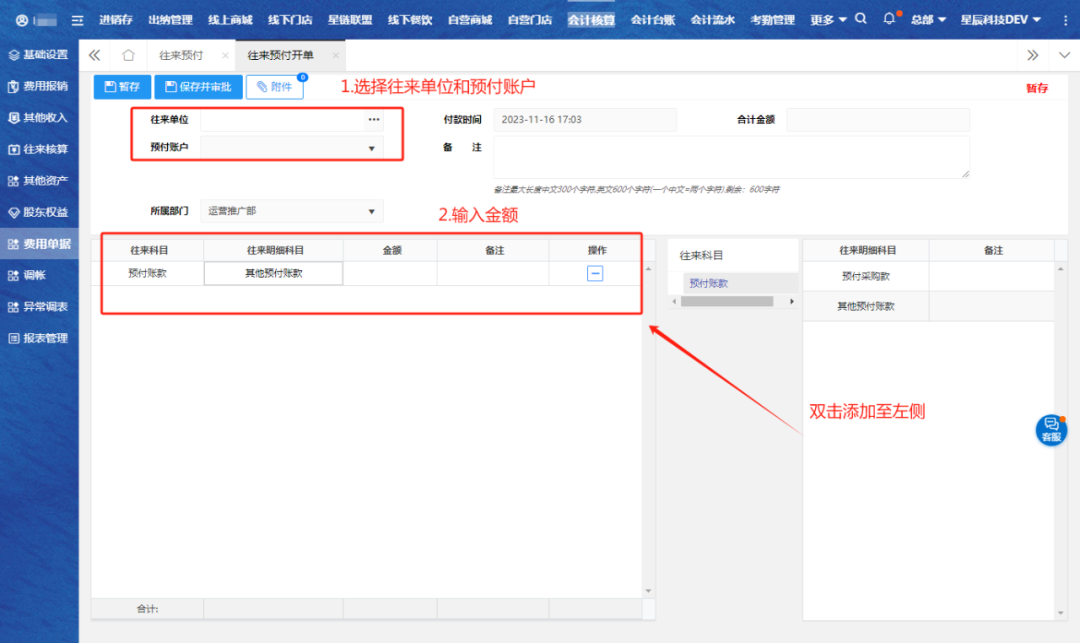Open the notification bell icon
The height and width of the screenshot is (643, 1080).
point(889,19)
